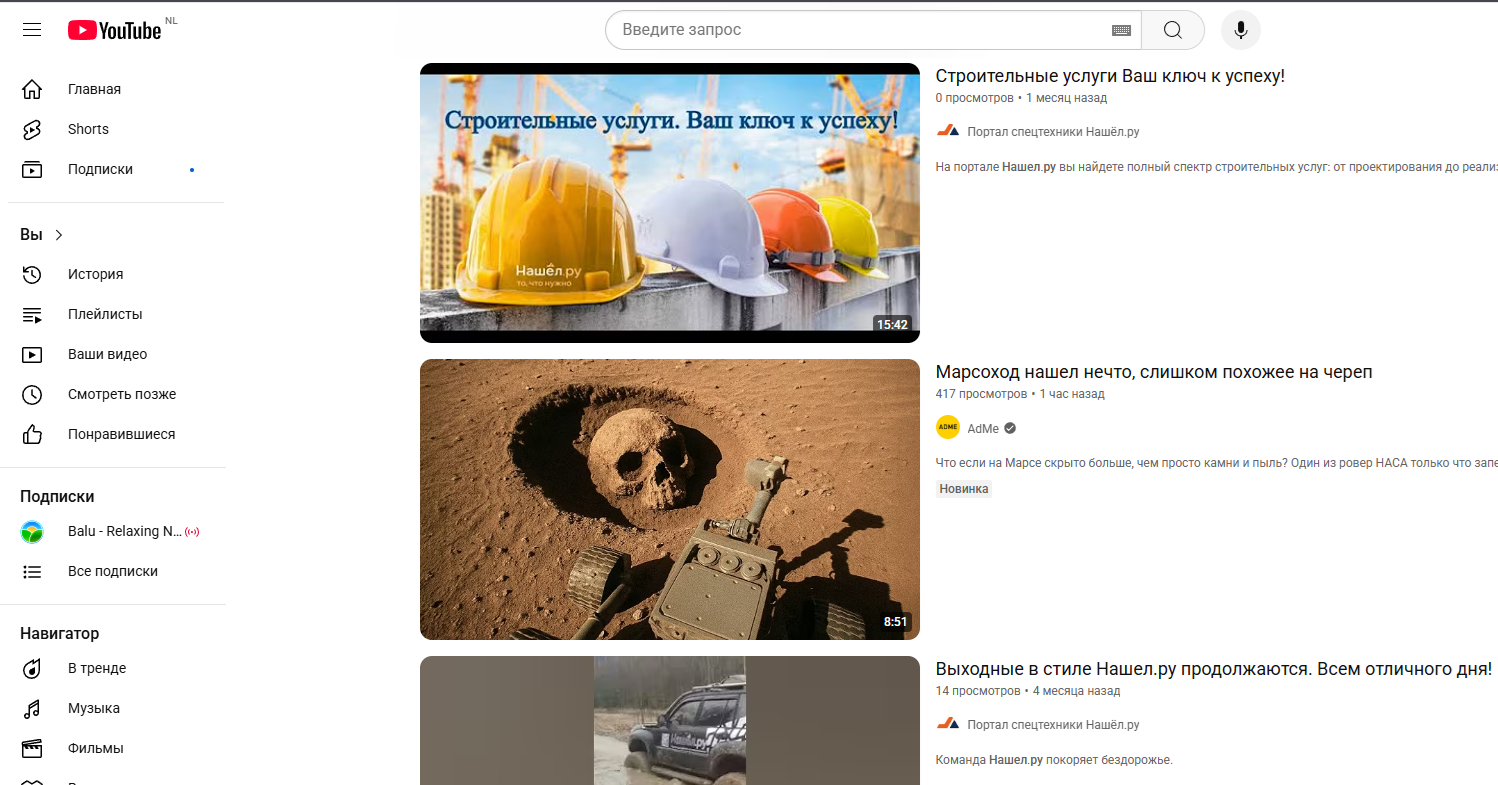1498x785 pixels.
Task: Click the Фильмы clapperboard icon
Action: point(32,748)
